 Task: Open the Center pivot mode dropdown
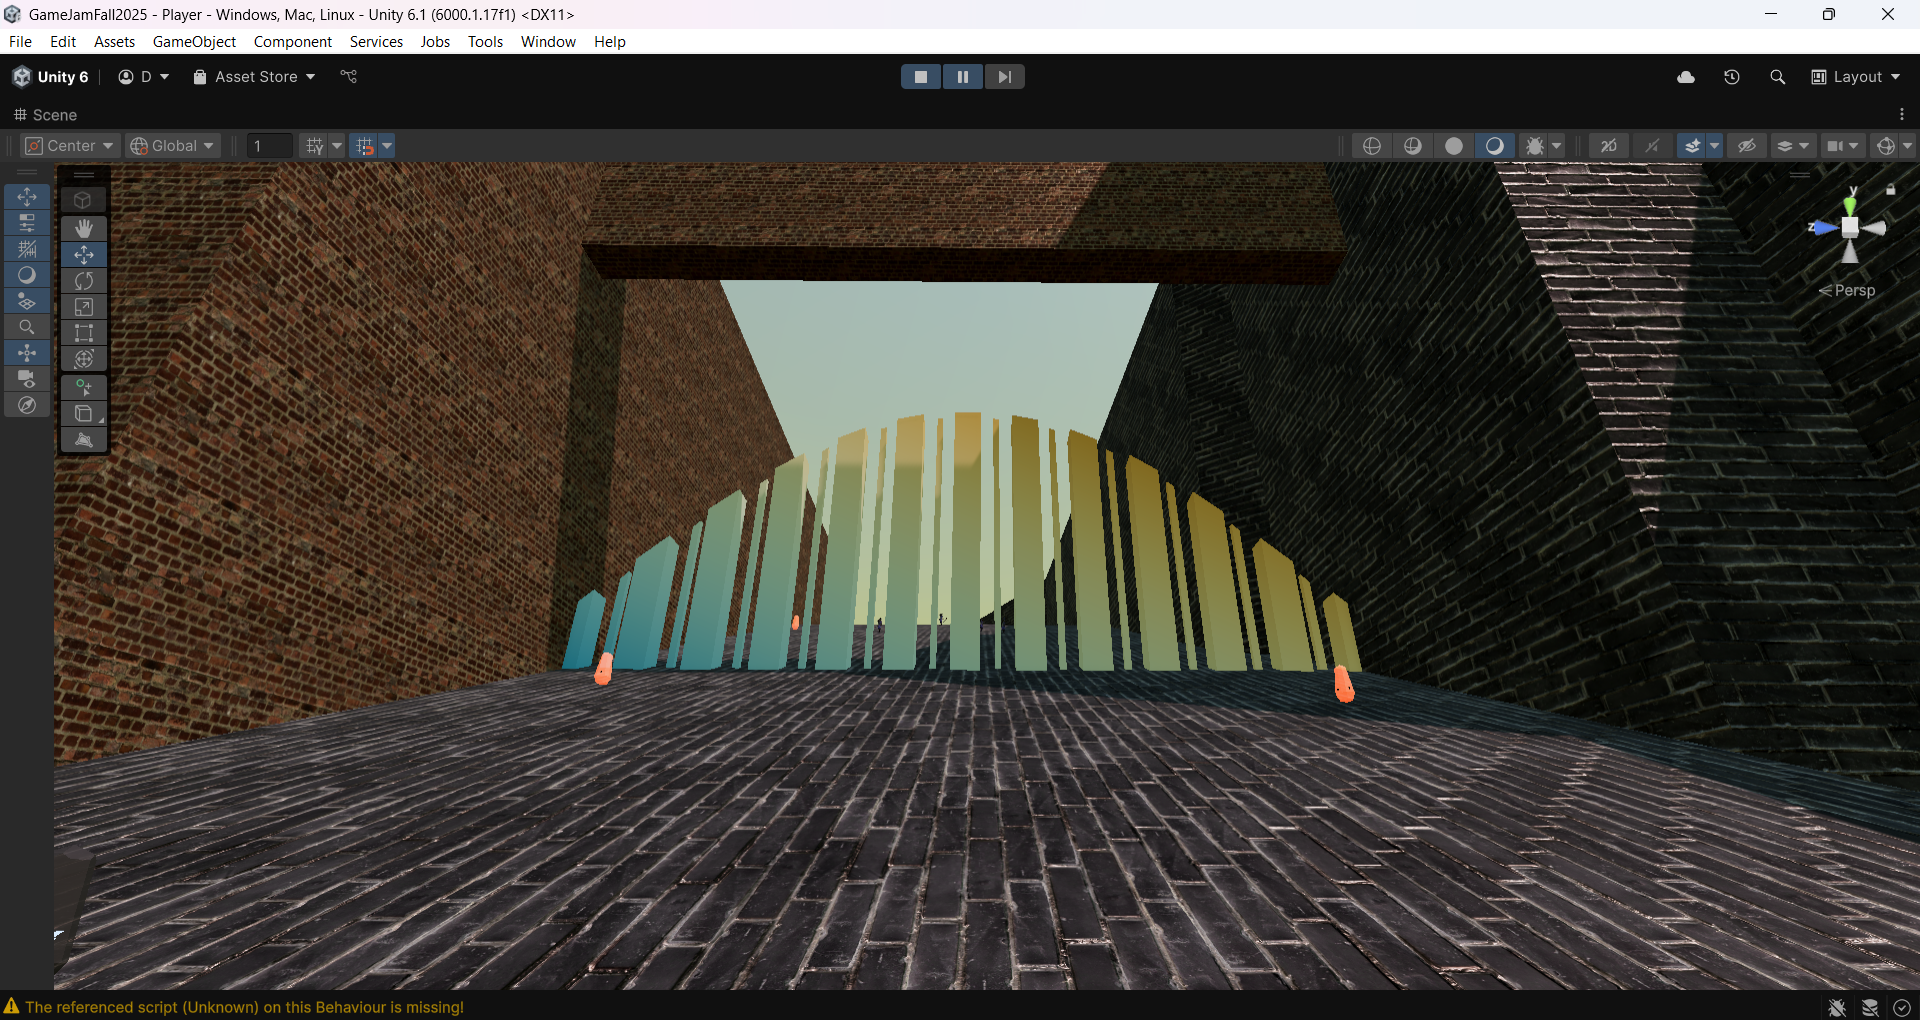pyautogui.click(x=70, y=146)
